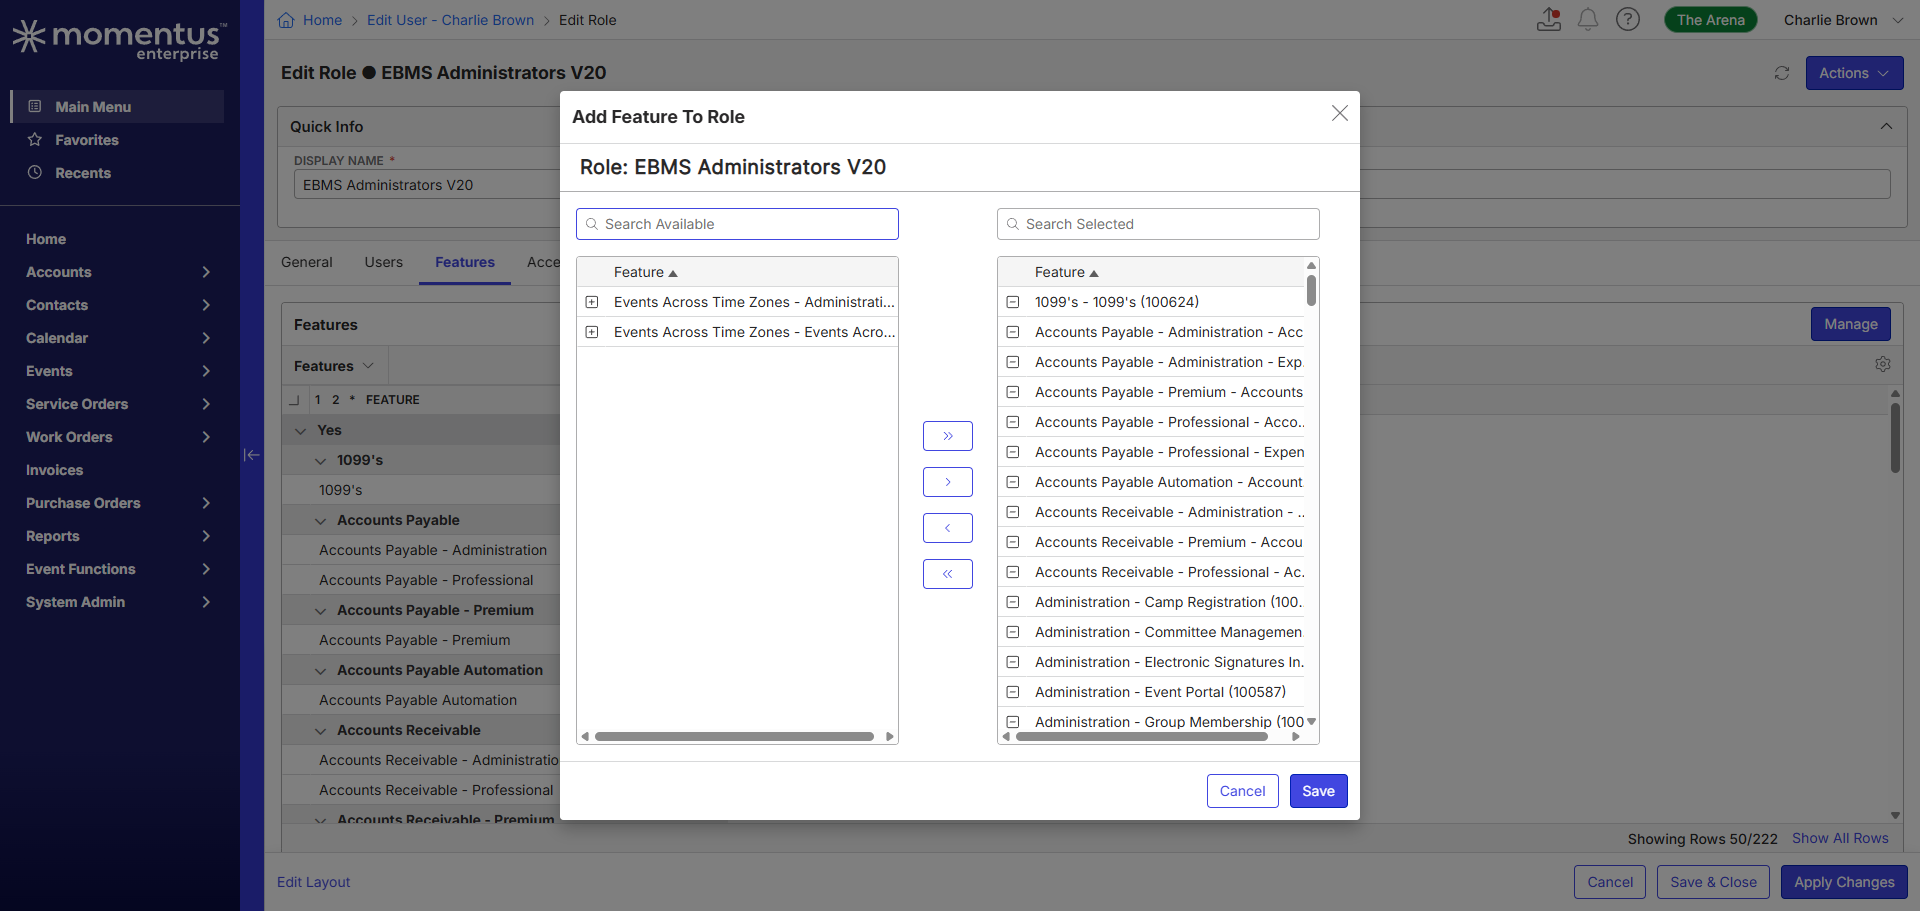This screenshot has height=911, width=1920.
Task: Open the Charlie Brown user dropdown
Action: [x=1844, y=20]
